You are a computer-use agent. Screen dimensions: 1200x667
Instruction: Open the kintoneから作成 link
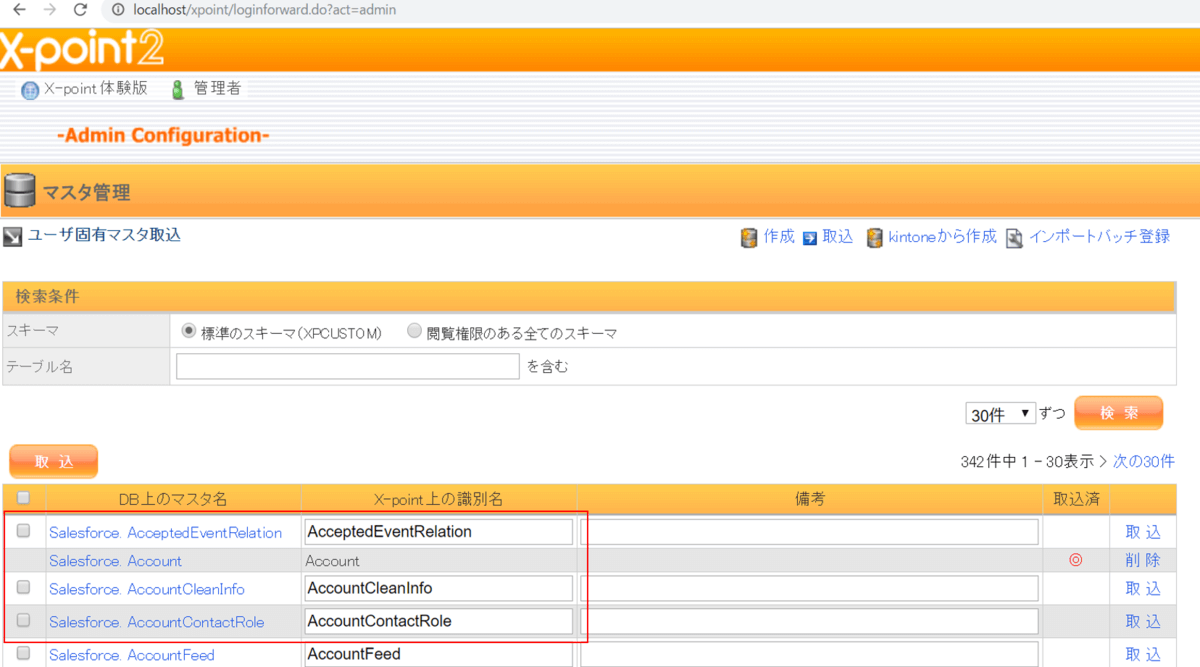[942, 237]
